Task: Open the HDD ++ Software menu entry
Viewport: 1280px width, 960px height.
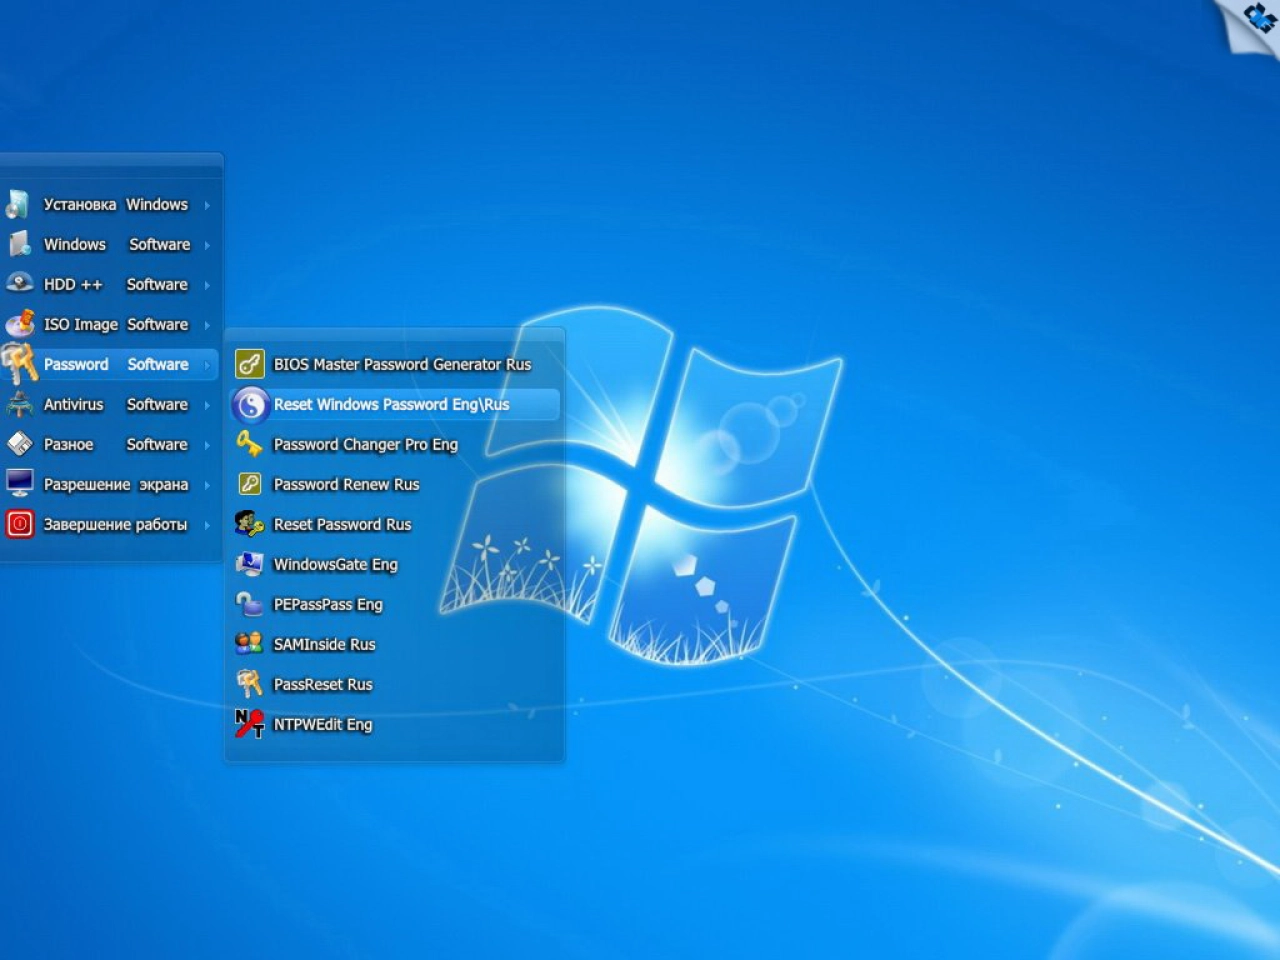Action: (110, 284)
